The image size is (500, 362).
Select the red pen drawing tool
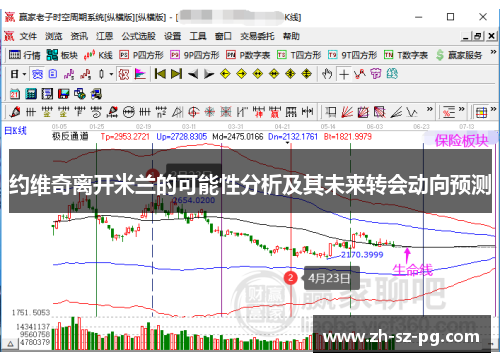(x=15, y=112)
